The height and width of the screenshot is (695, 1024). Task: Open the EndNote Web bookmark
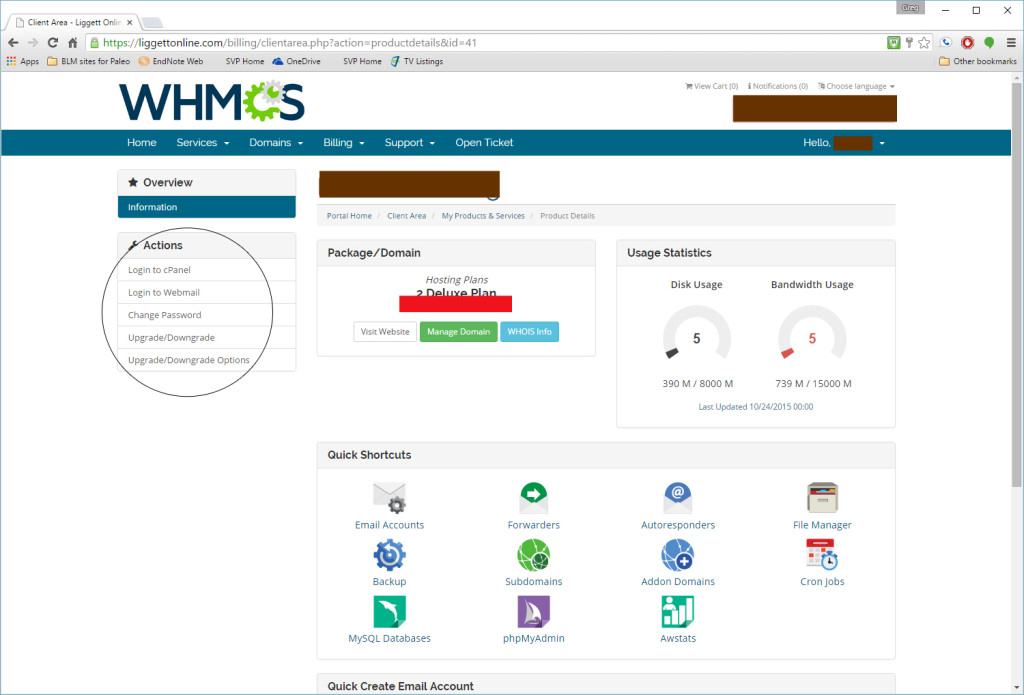(x=171, y=61)
